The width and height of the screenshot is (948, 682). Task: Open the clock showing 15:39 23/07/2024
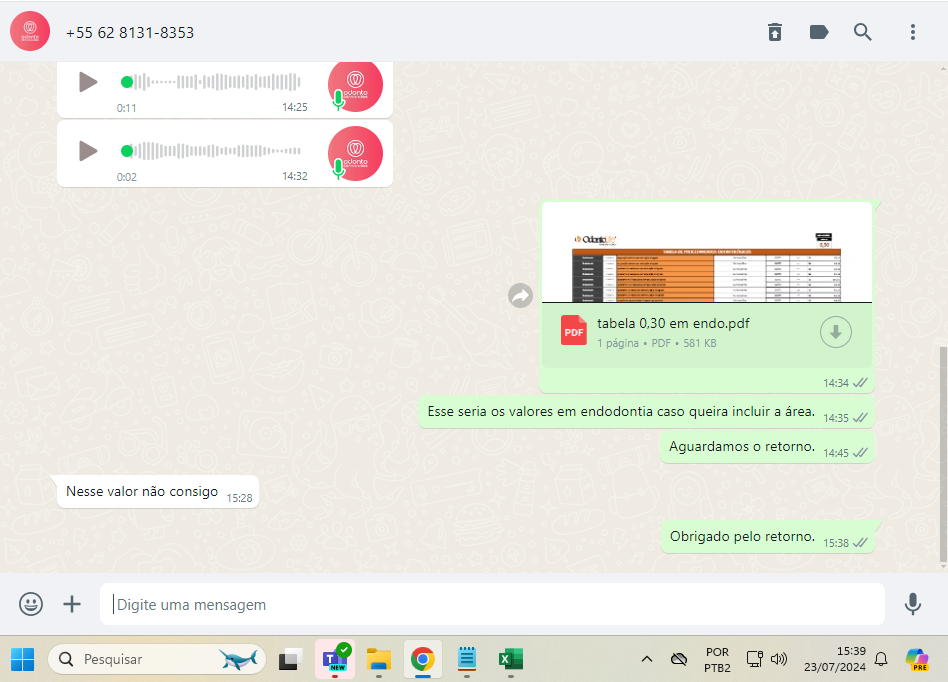834,659
